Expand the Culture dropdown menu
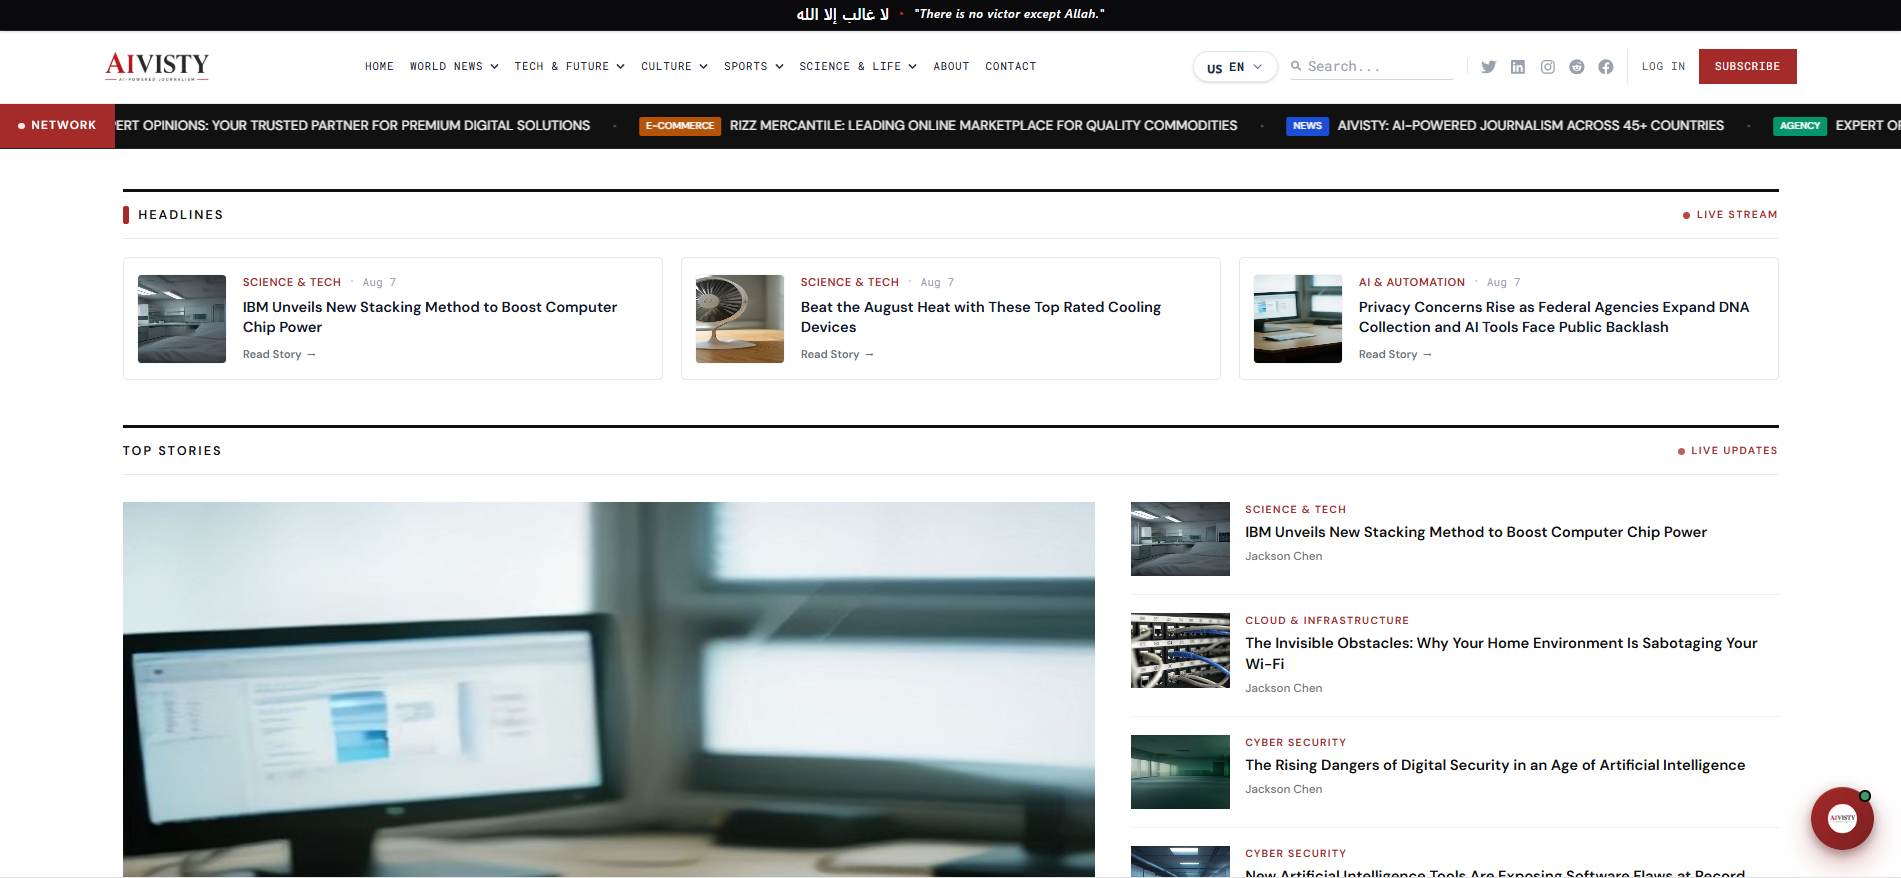Image resolution: width=1901 pixels, height=878 pixels. coord(674,67)
